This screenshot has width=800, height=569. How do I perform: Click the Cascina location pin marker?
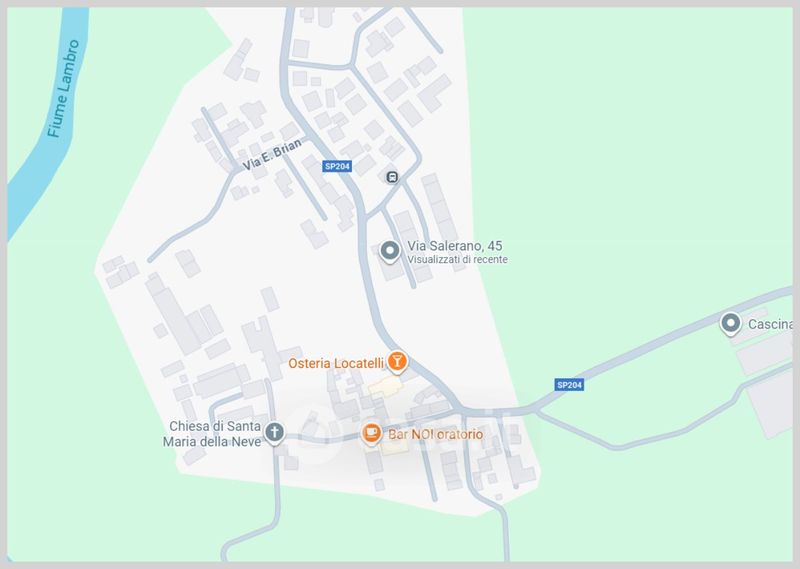[x=730, y=324]
